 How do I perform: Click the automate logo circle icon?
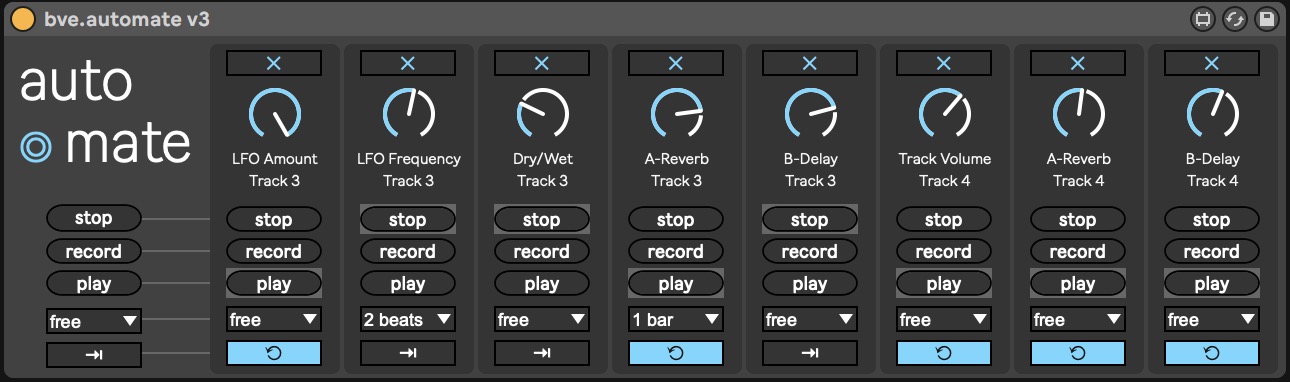[x=37, y=148]
